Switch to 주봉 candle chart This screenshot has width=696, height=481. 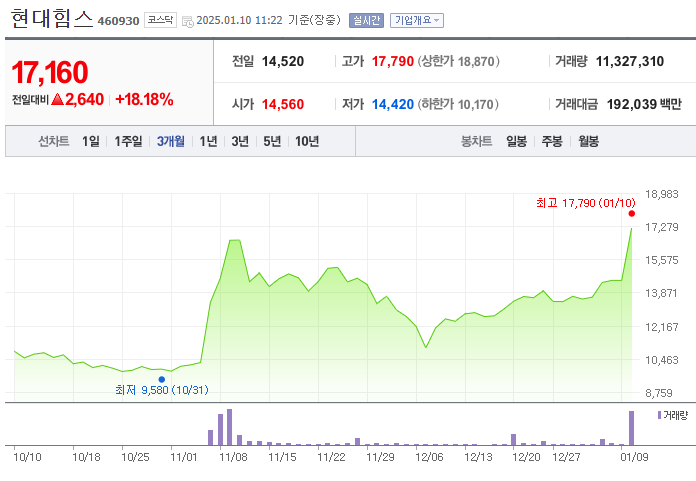pos(552,141)
